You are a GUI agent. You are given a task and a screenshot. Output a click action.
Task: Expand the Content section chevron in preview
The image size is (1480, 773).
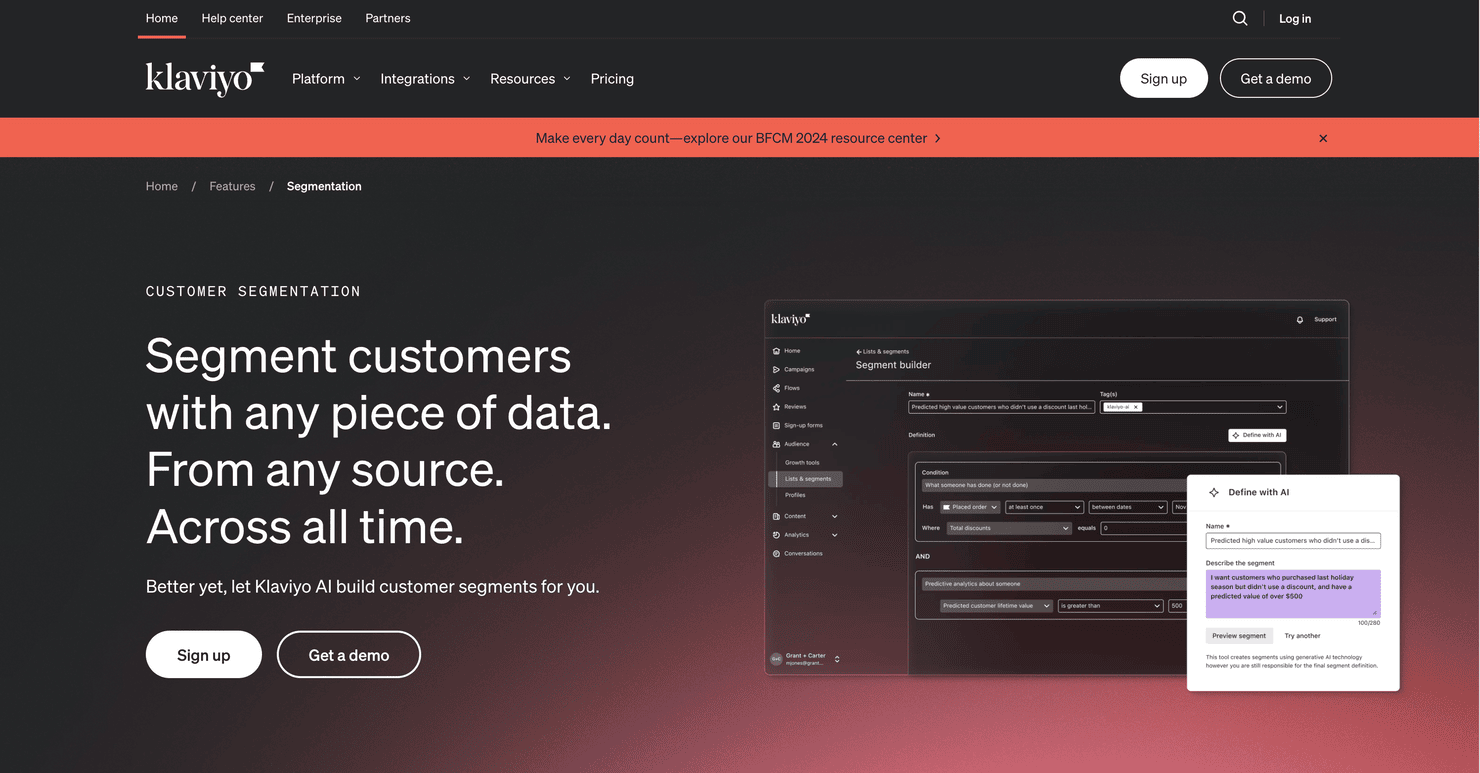coord(835,516)
